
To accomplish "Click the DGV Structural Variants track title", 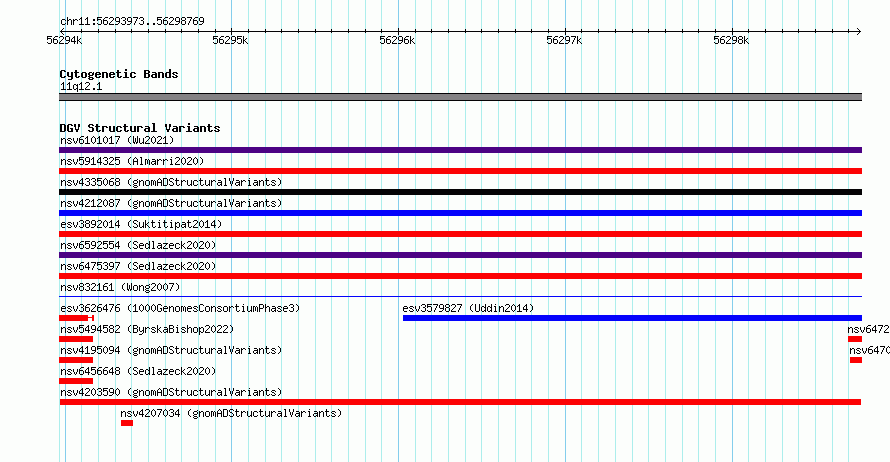I will pos(140,128).
